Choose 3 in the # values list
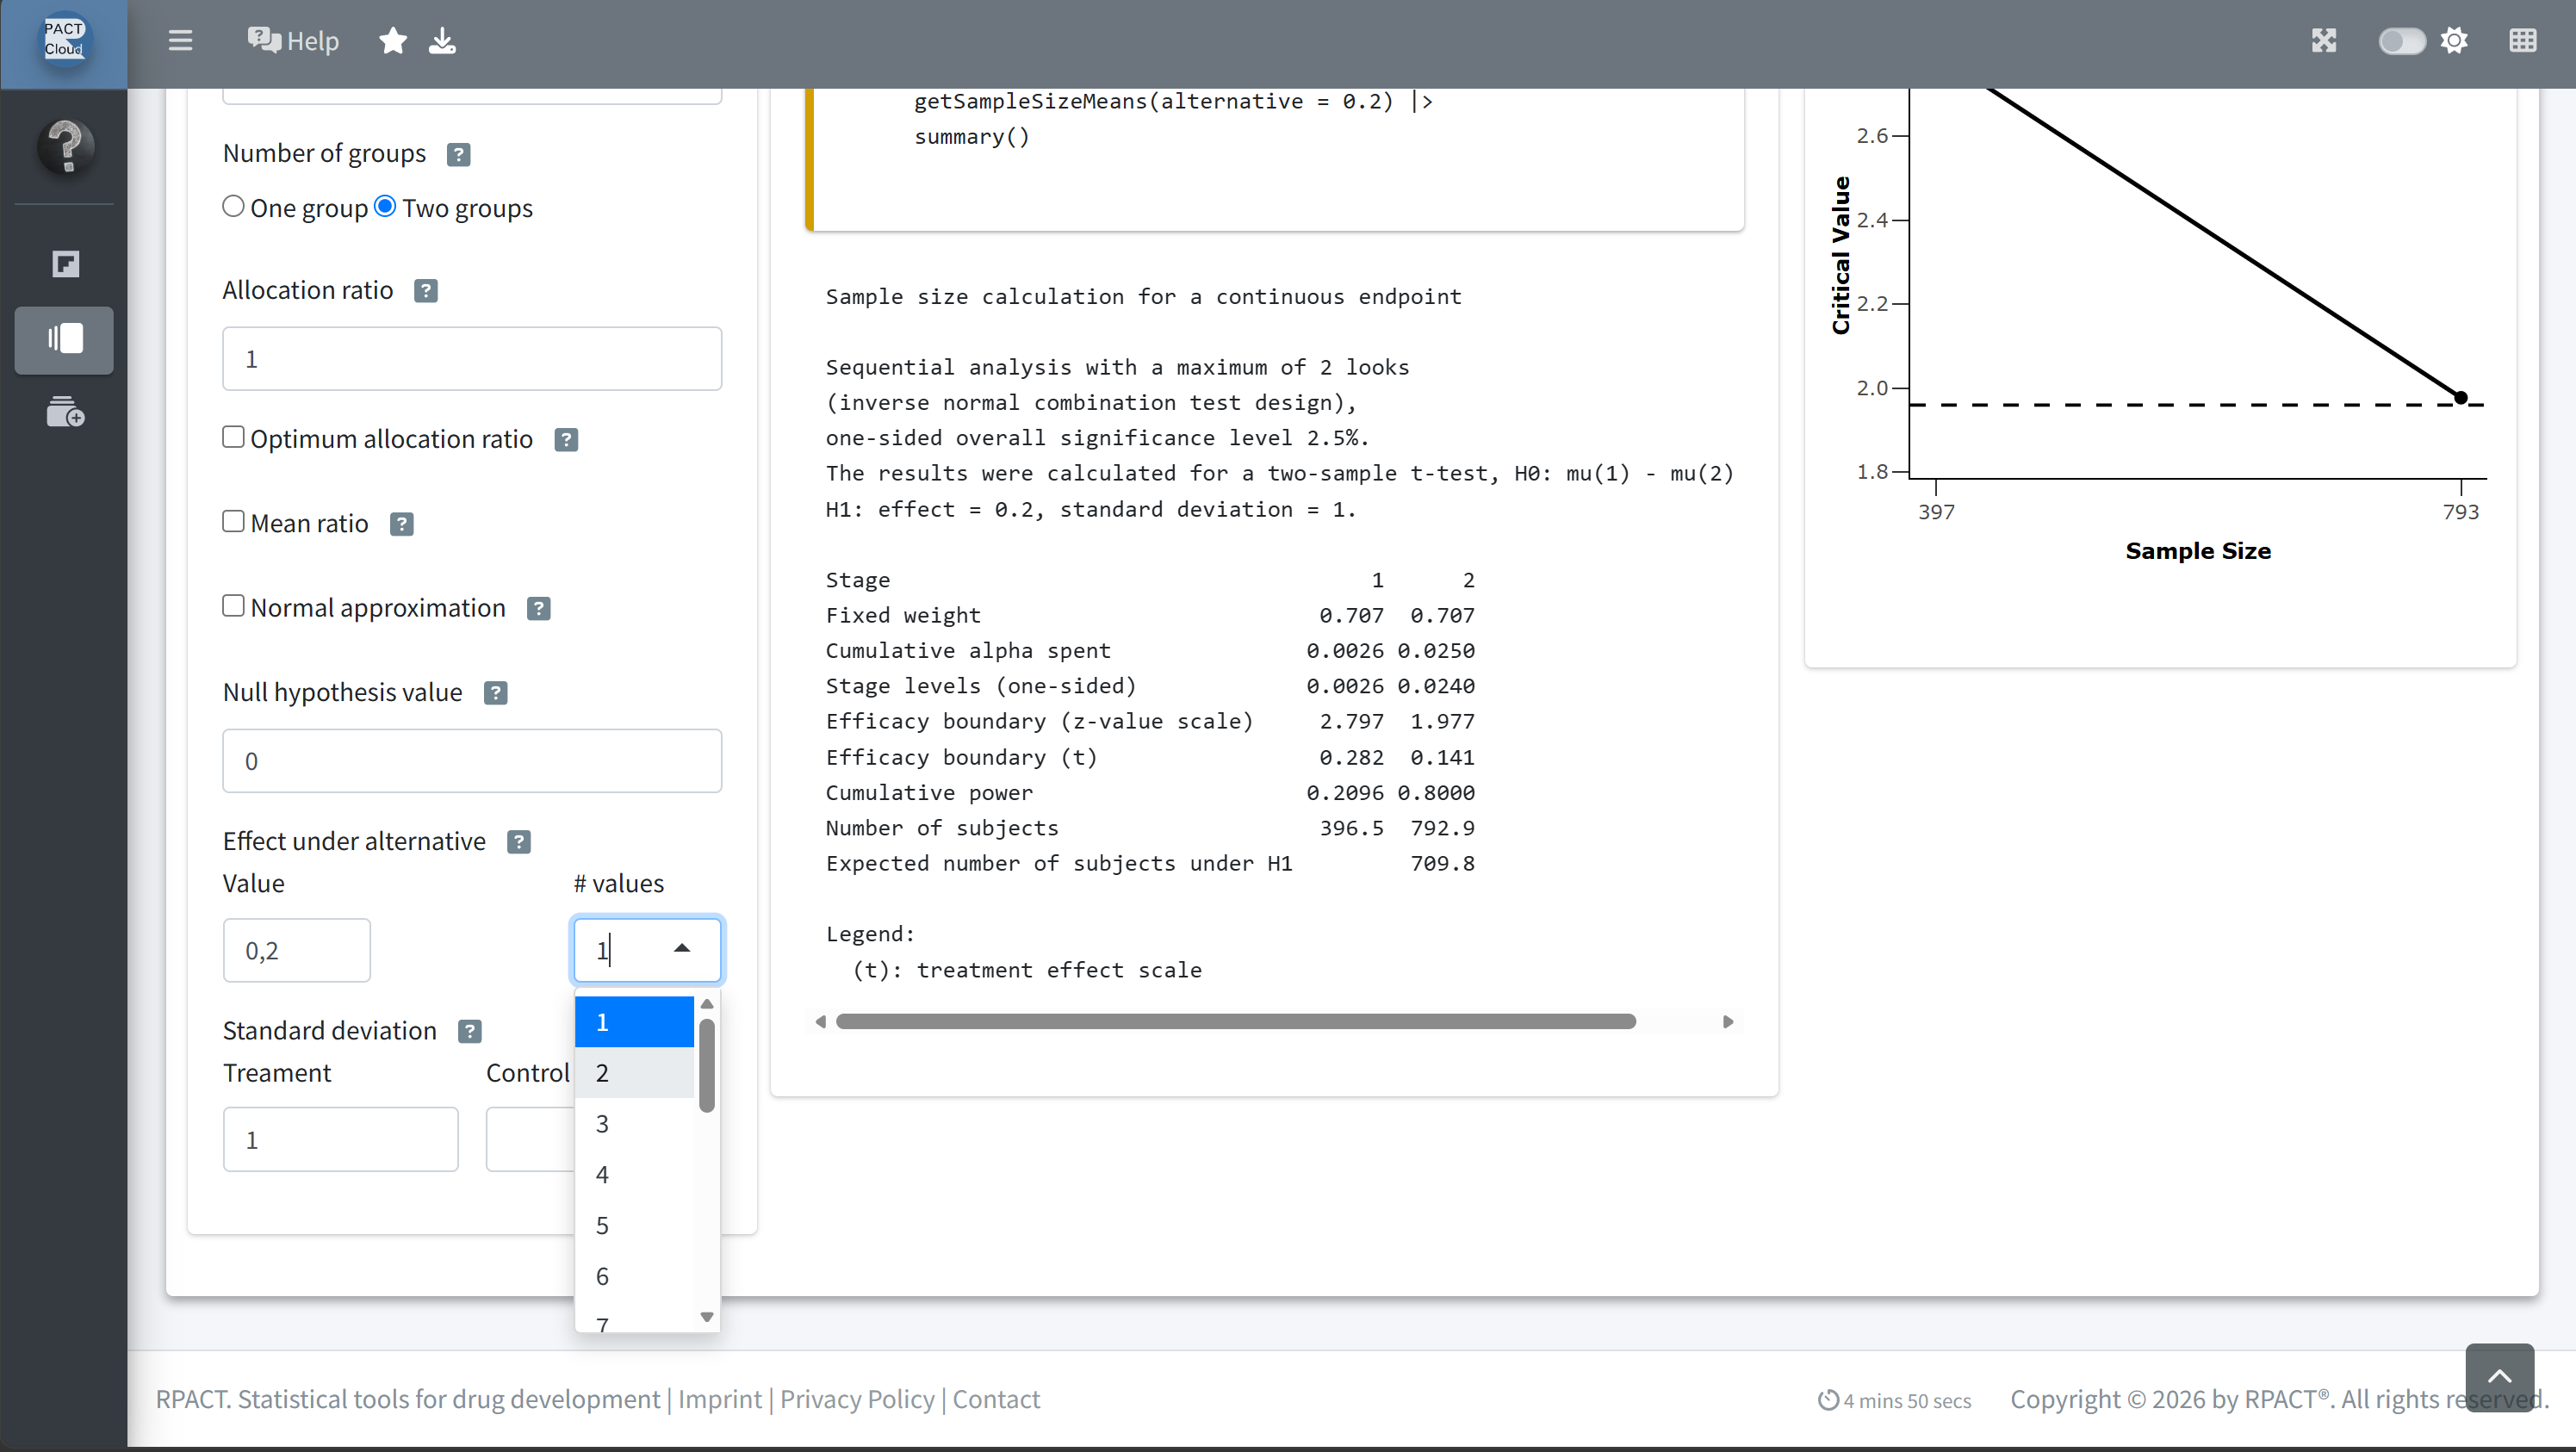The image size is (2576, 1452). pyautogui.click(x=634, y=1124)
